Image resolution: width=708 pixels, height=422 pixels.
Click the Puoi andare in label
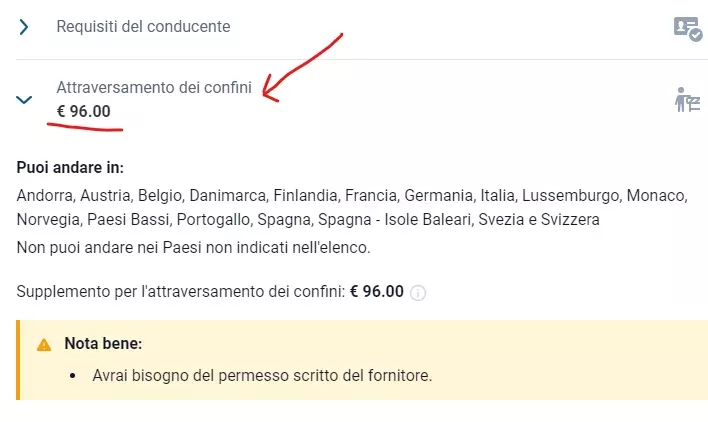pyautogui.click(x=70, y=168)
